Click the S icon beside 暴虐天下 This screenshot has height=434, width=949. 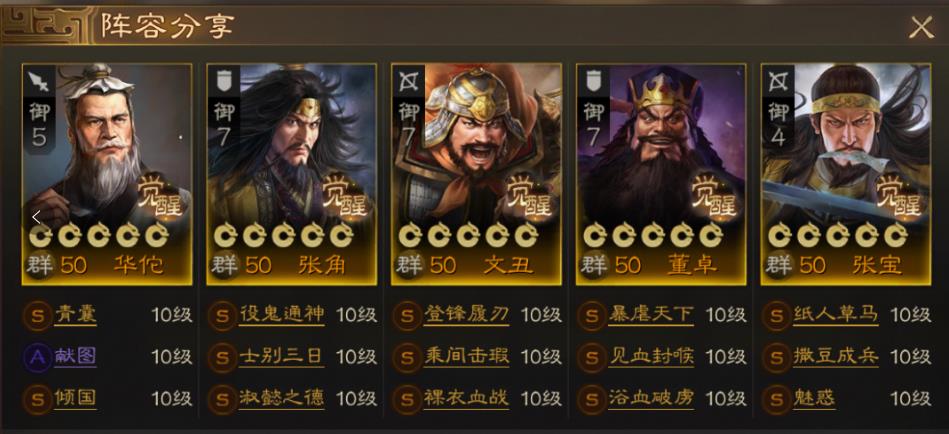tap(592, 315)
